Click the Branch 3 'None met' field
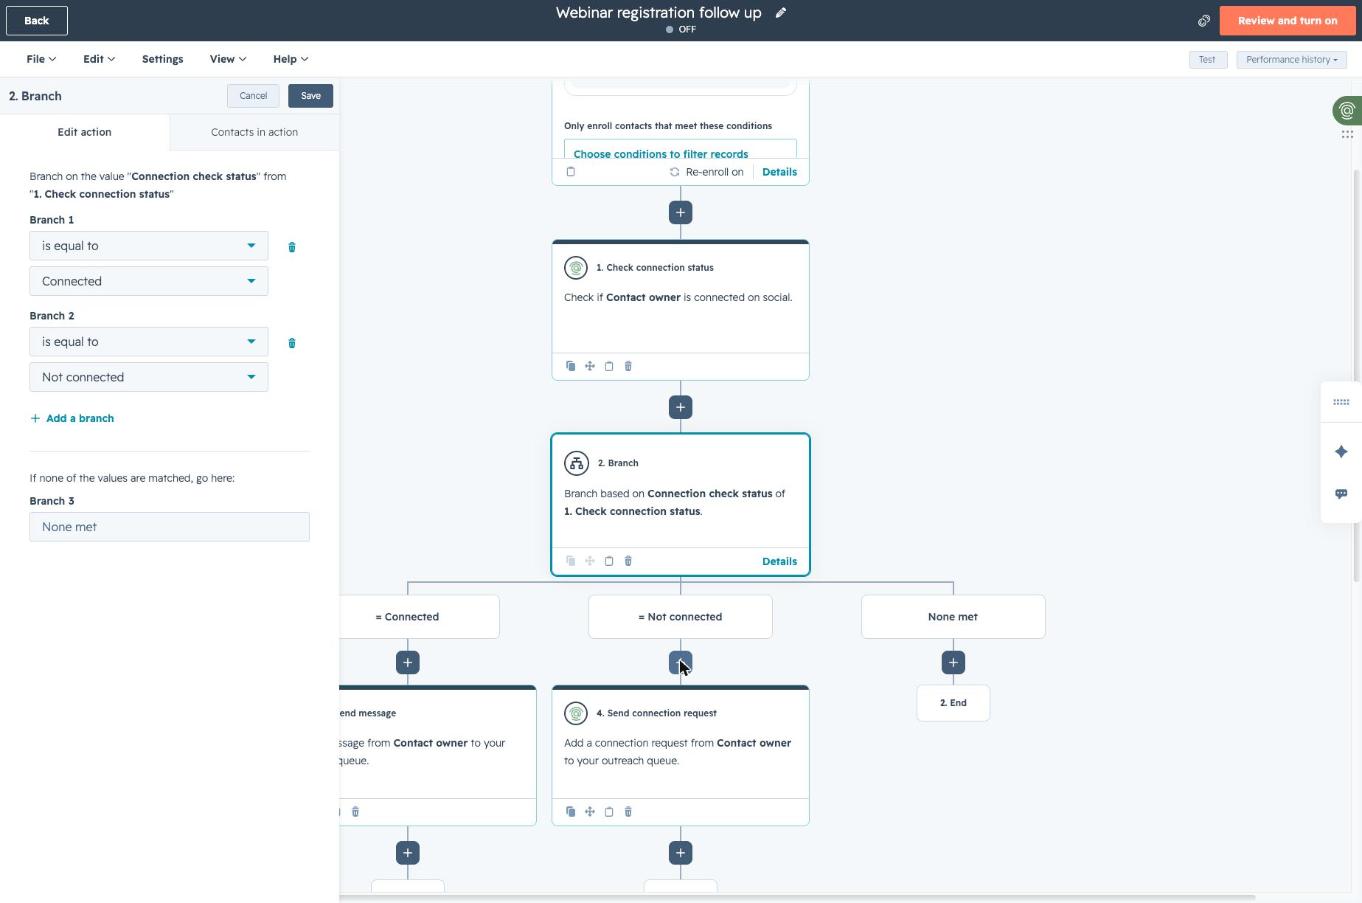The image size is (1362, 903). click(169, 527)
